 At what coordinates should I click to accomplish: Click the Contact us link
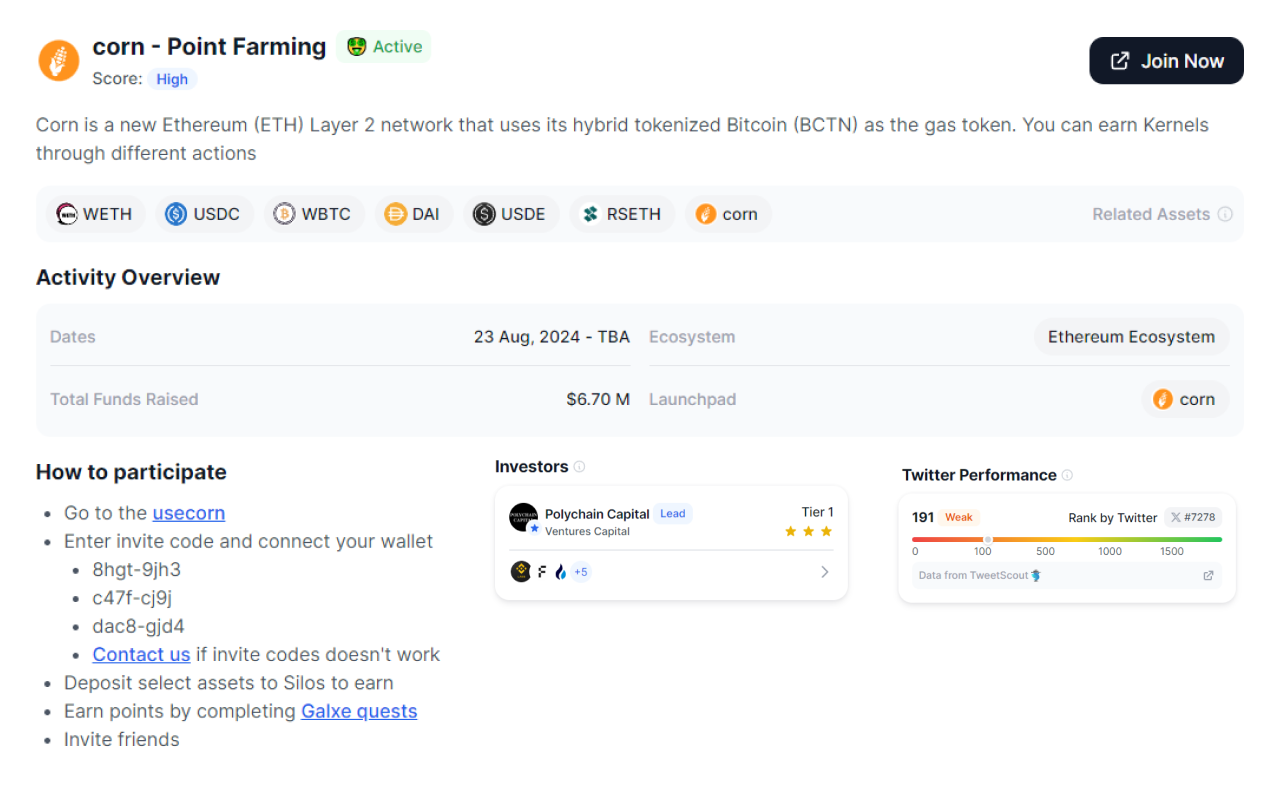click(141, 655)
